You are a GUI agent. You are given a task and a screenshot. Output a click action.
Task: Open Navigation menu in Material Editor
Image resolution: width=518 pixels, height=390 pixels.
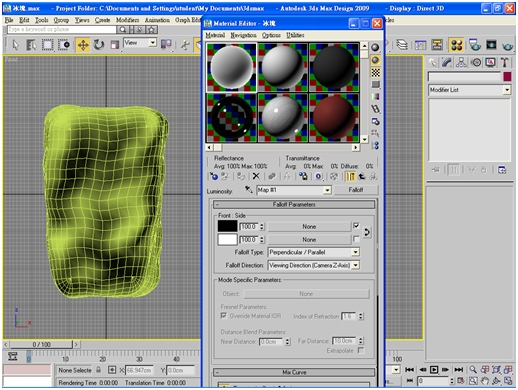[243, 35]
